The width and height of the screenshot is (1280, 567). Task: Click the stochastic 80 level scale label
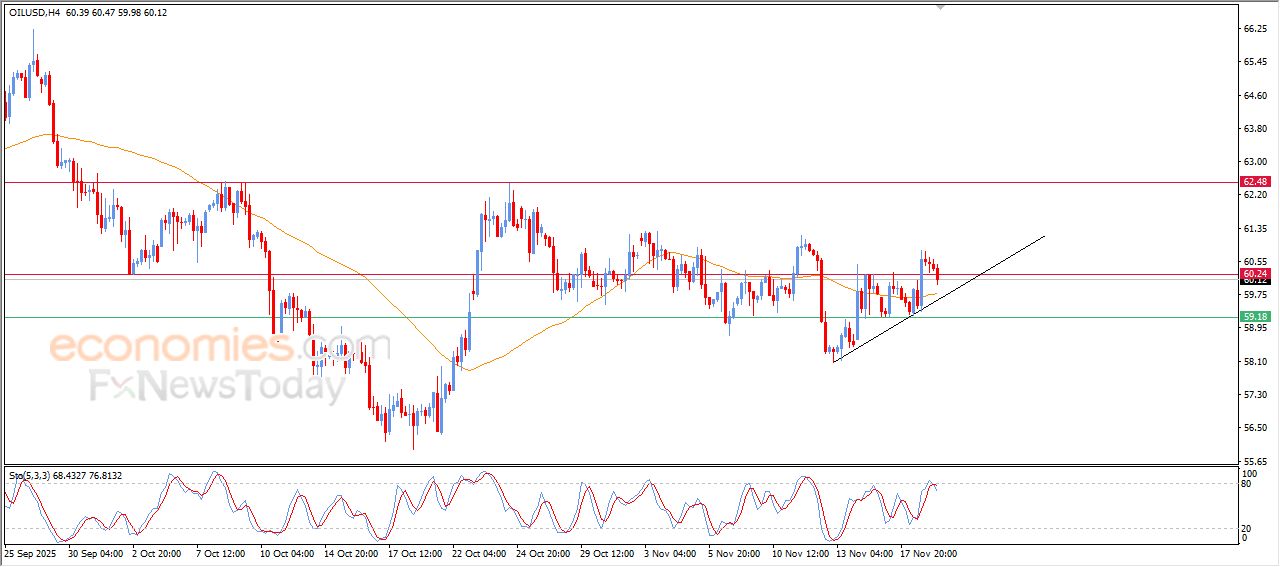1245,484
